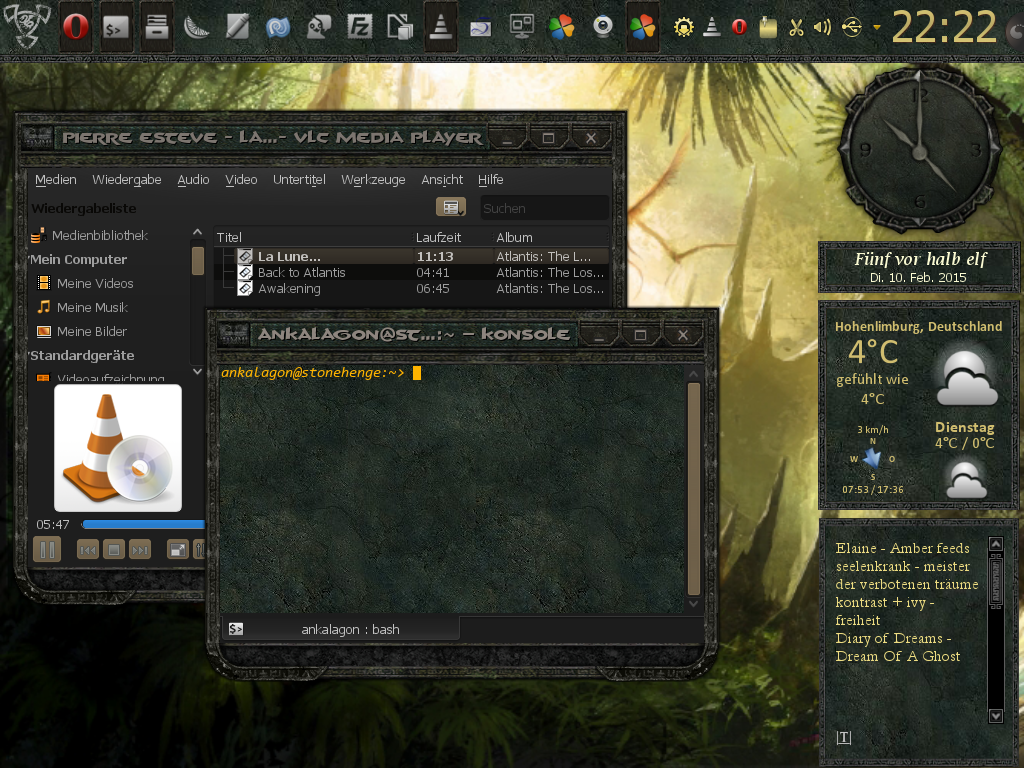
Task: Select the Awakening playlist row
Action: coord(411,289)
